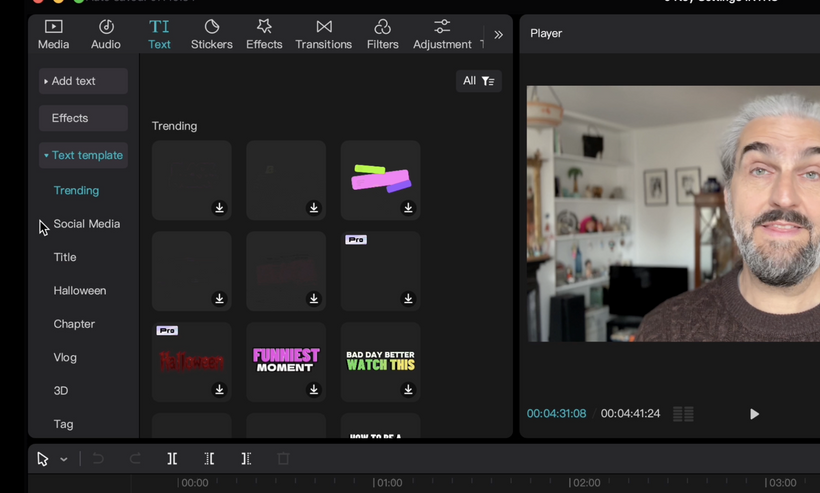Image resolution: width=820 pixels, height=493 pixels.
Task: Show more tabs with the double chevron
Action: point(498,34)
